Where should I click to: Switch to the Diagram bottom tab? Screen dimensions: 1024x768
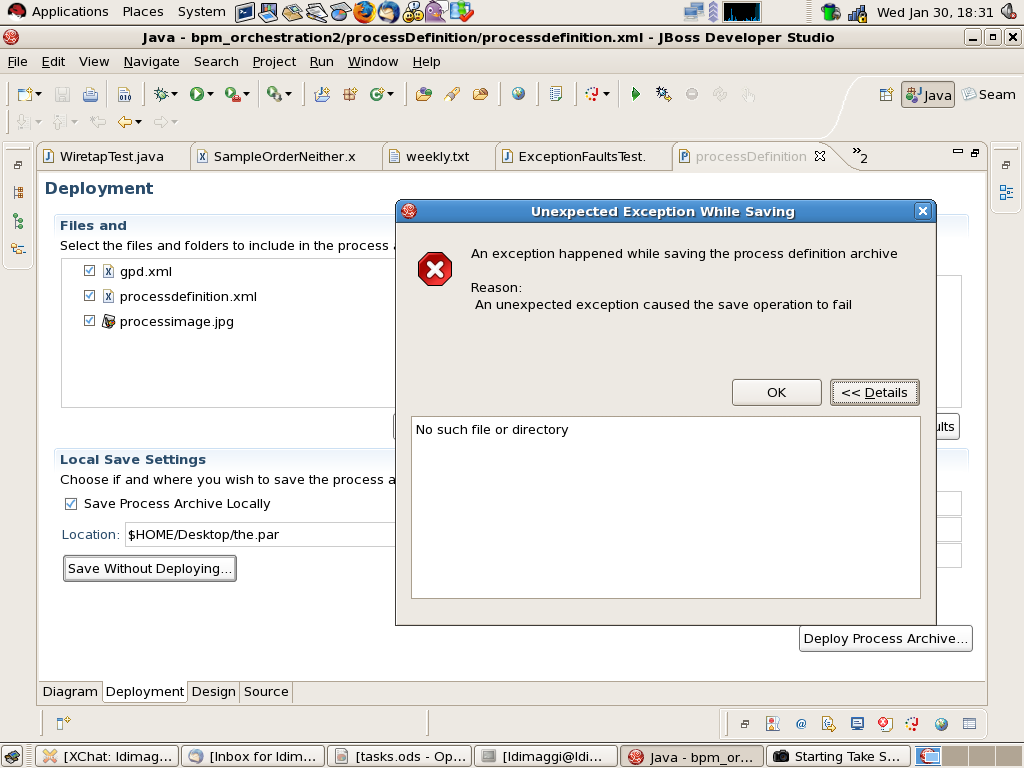coord(70,692)
